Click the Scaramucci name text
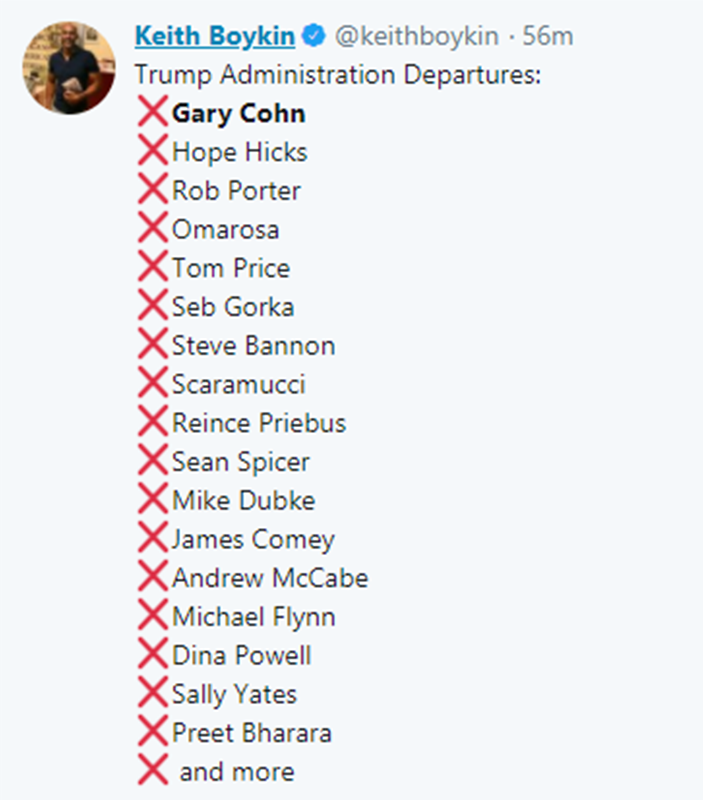The image size is (703, 800). [238, 384]
